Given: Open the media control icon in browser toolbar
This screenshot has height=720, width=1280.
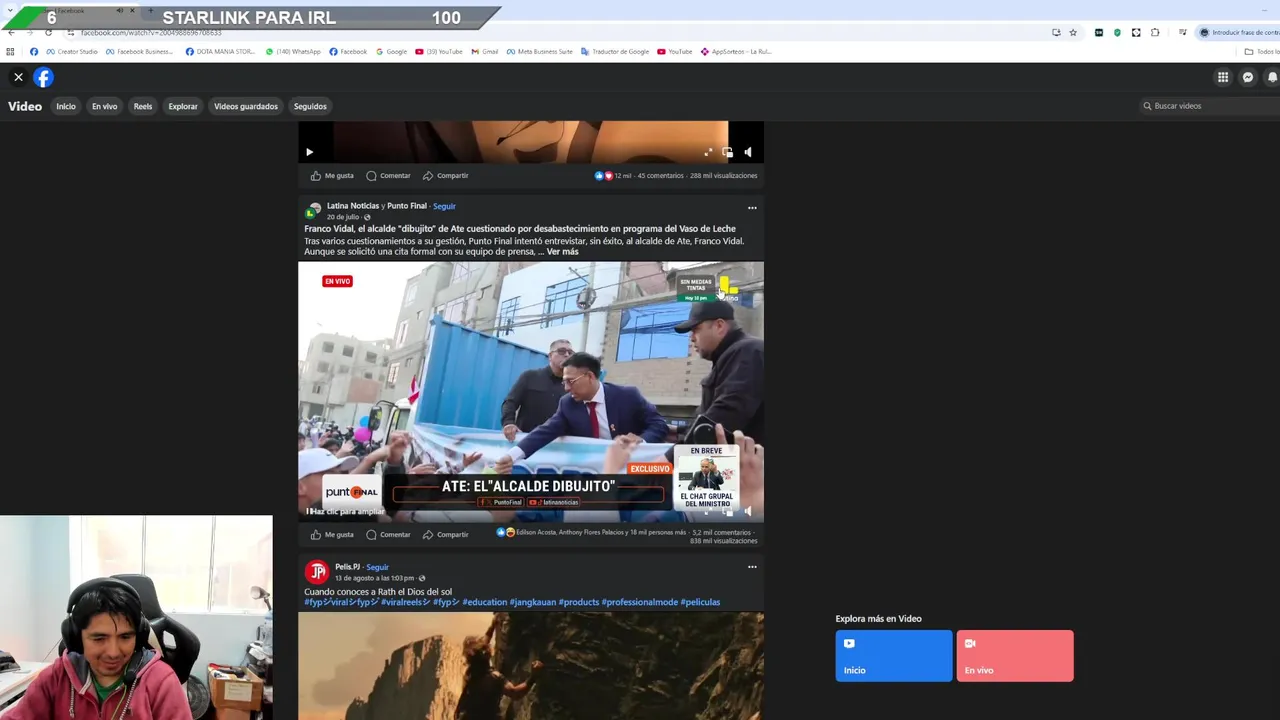Looking at the screenshot, I should [1183, 33].
